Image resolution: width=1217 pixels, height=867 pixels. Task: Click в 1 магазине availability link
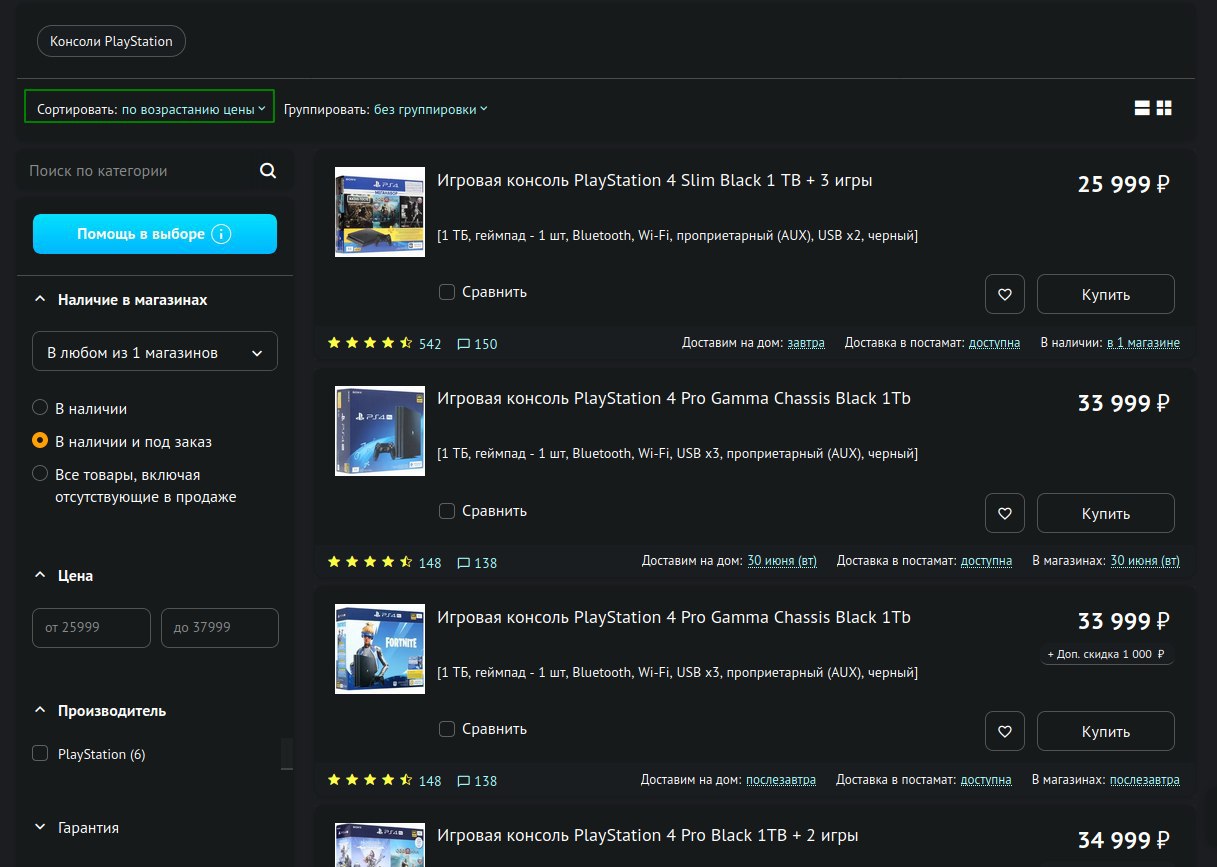[x=1143, y=342]
